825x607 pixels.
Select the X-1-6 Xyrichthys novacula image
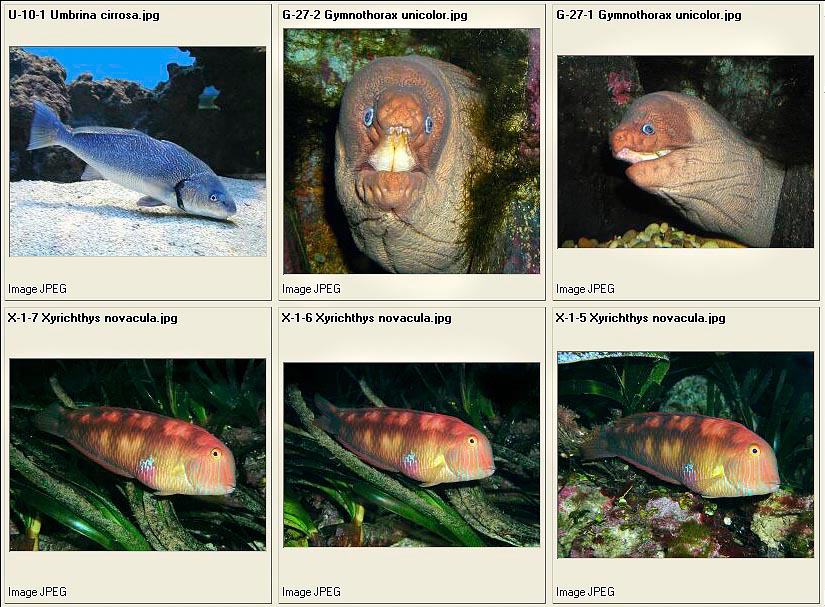coord(411,454)
